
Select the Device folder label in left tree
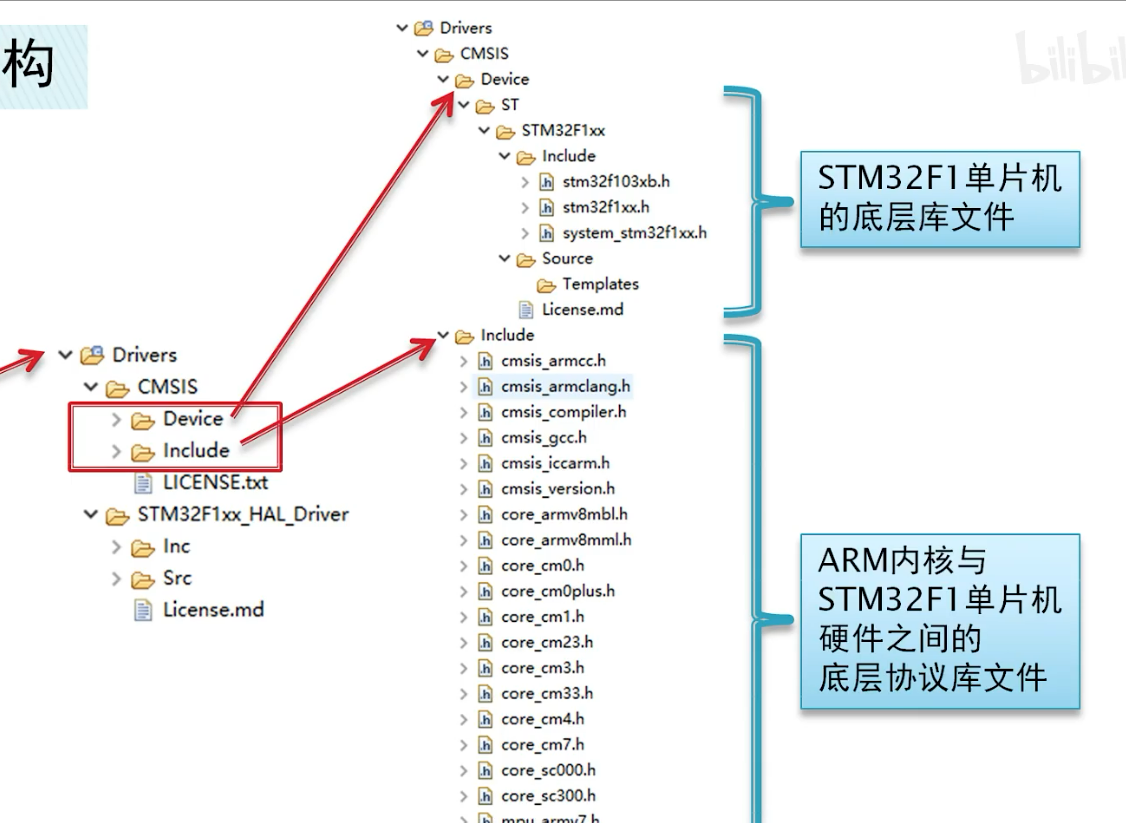[192, 419]
